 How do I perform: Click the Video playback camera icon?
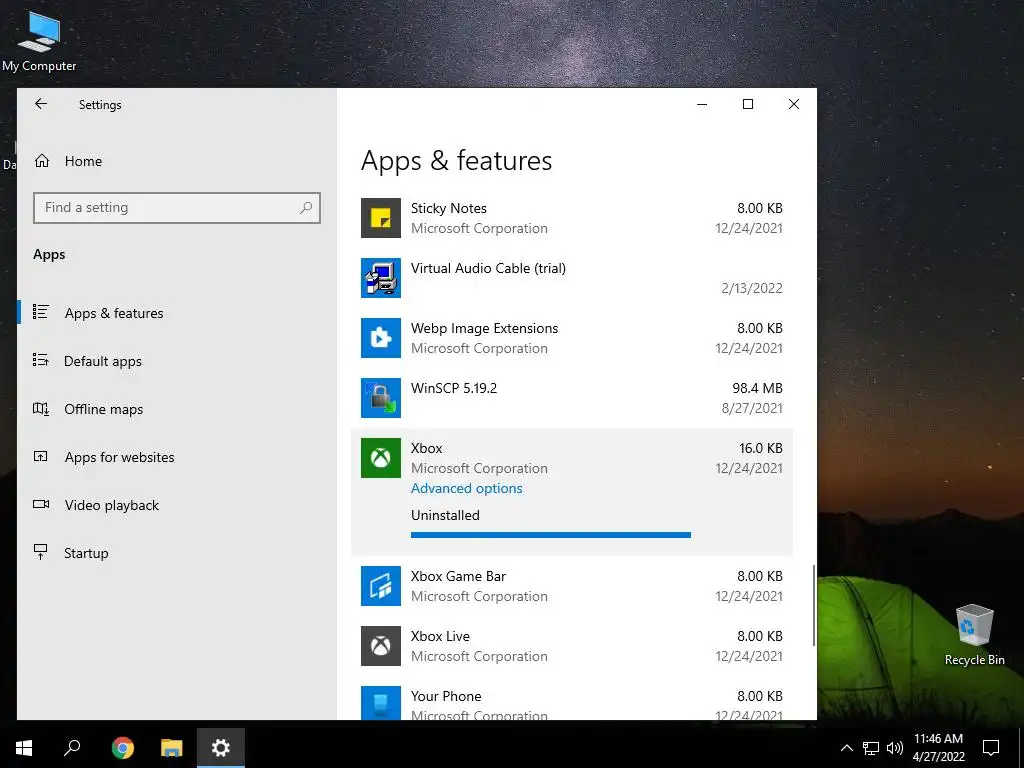click(40, 504)
